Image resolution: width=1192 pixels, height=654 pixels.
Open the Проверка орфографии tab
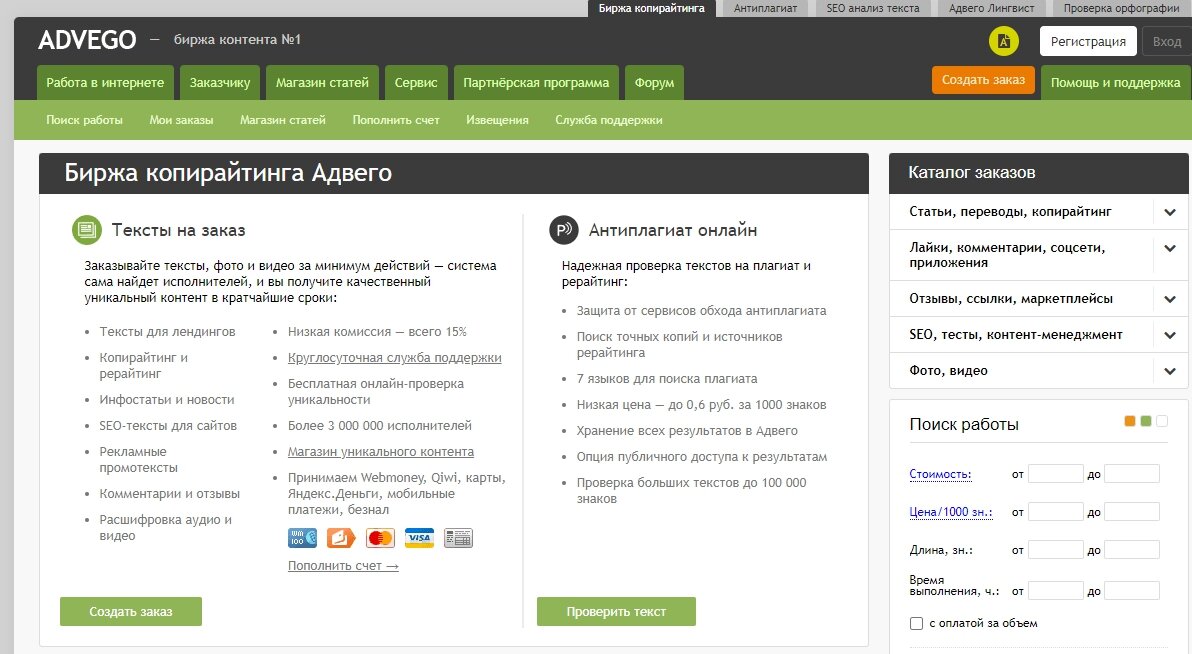pyautogui.click(x=1121, y=8)
